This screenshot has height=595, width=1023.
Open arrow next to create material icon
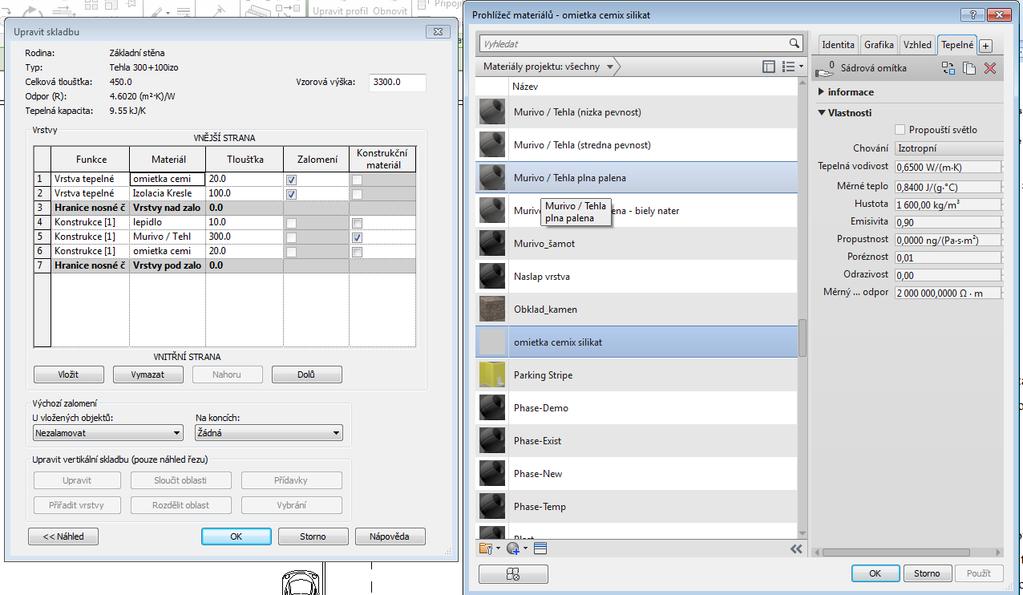525,549
